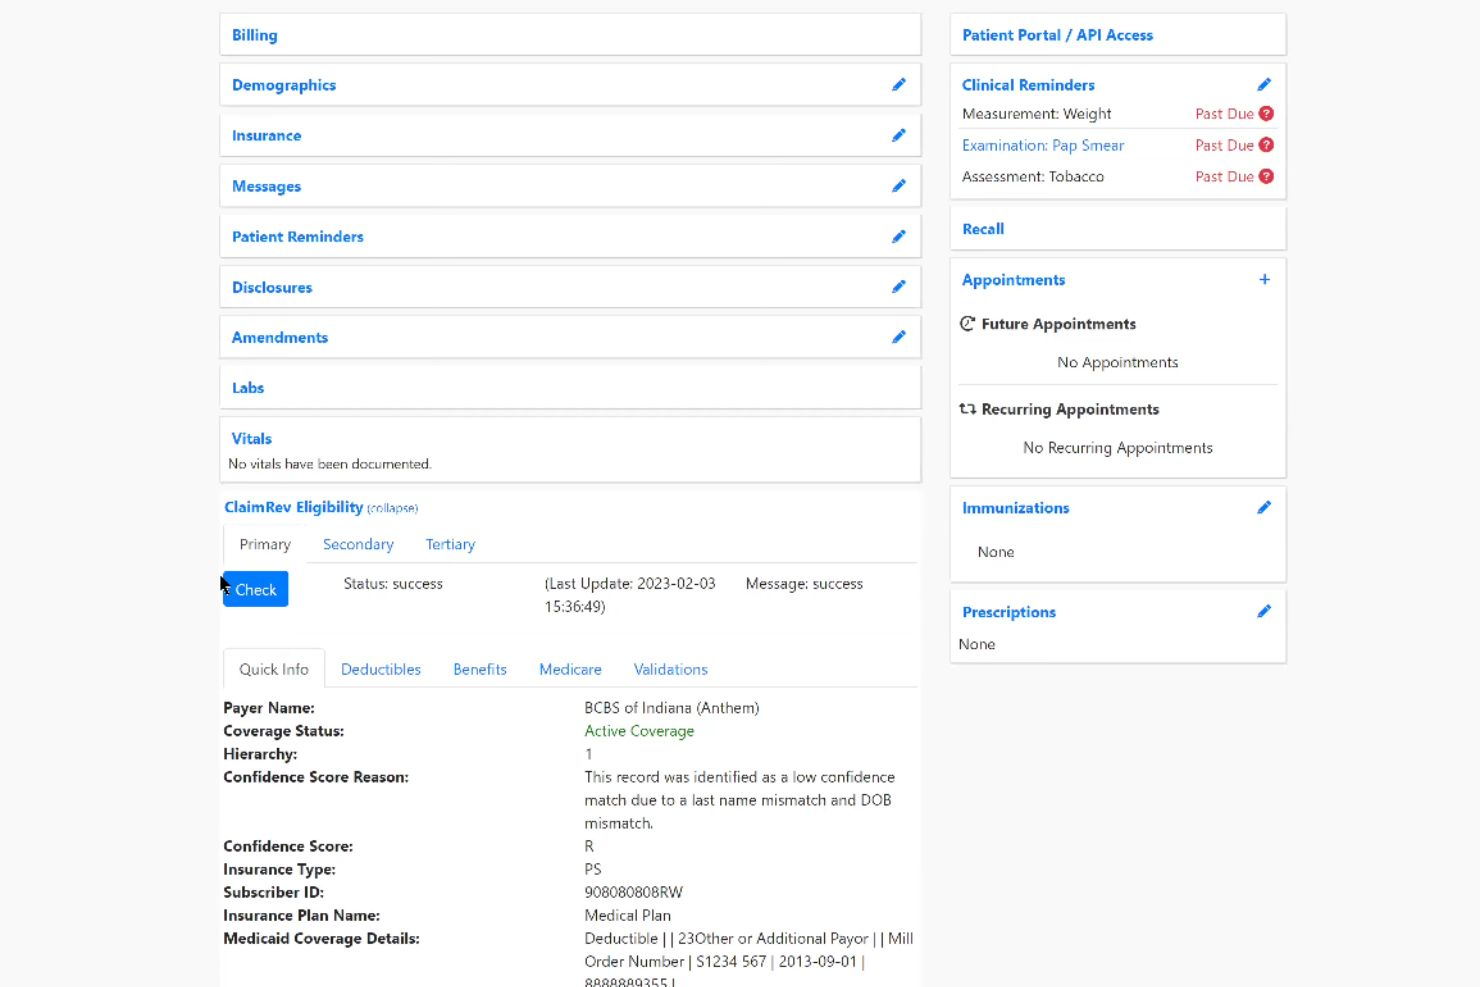Open the Medicare tab
1480x987 pixels.
point(570,669)
